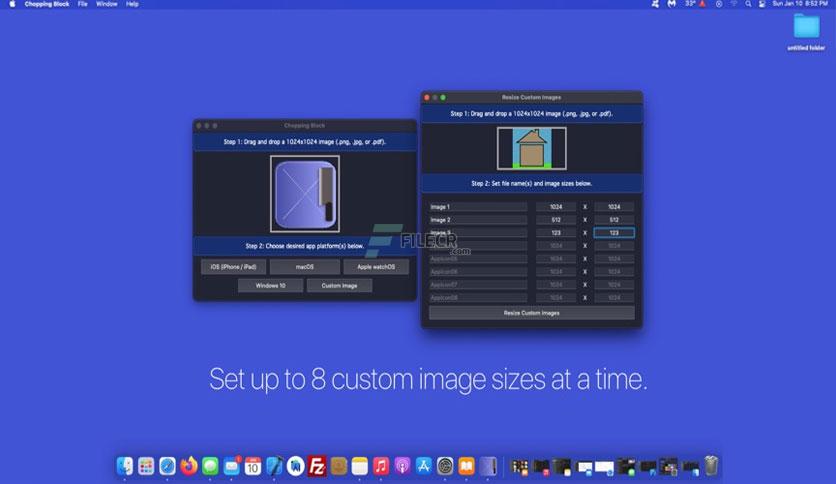Click the cleaver icon image well
This screenshot has height=484, width=836.
tap(305, 194)
